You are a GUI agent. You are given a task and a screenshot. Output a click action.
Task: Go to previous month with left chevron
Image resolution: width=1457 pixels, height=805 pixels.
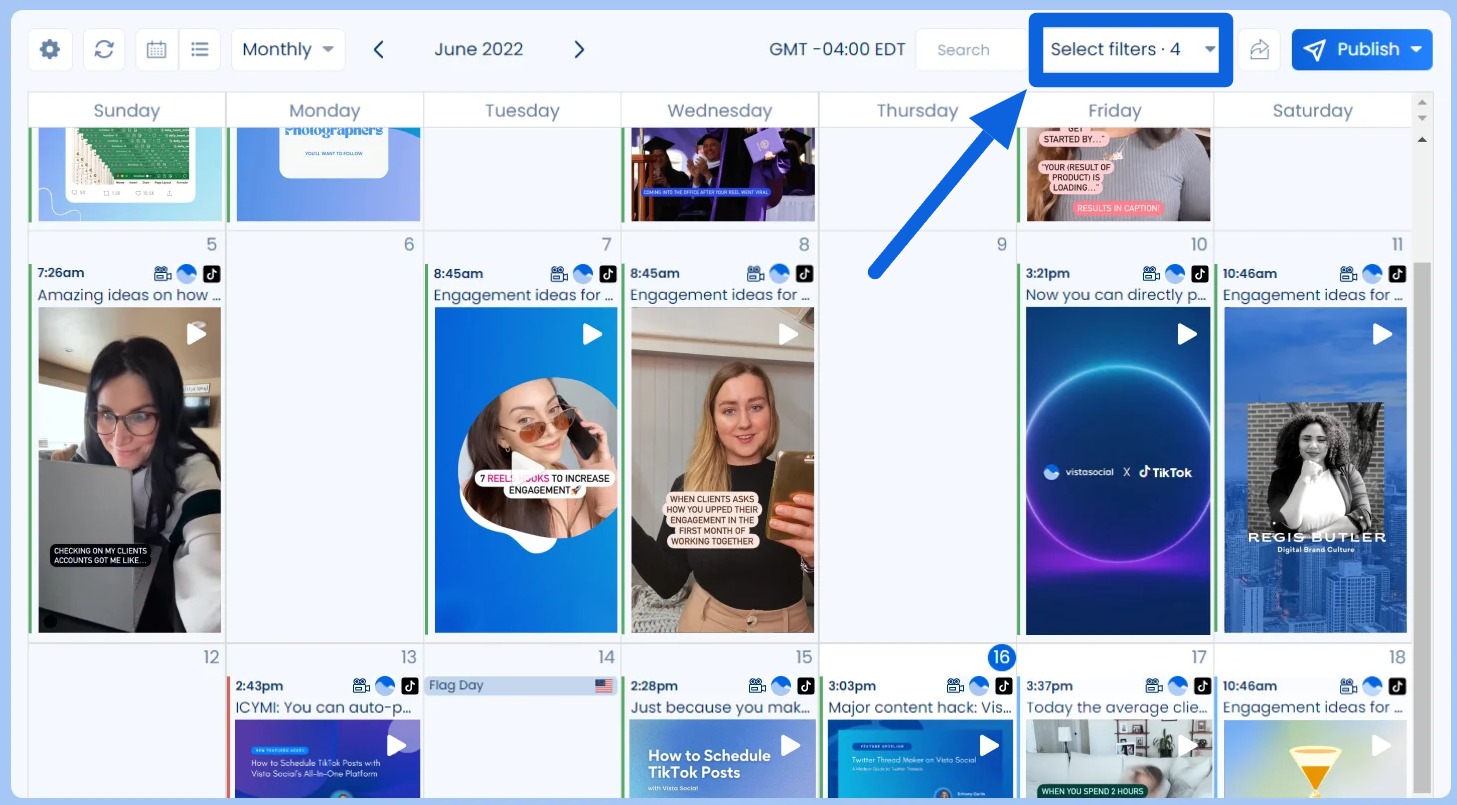click(379, 48)
